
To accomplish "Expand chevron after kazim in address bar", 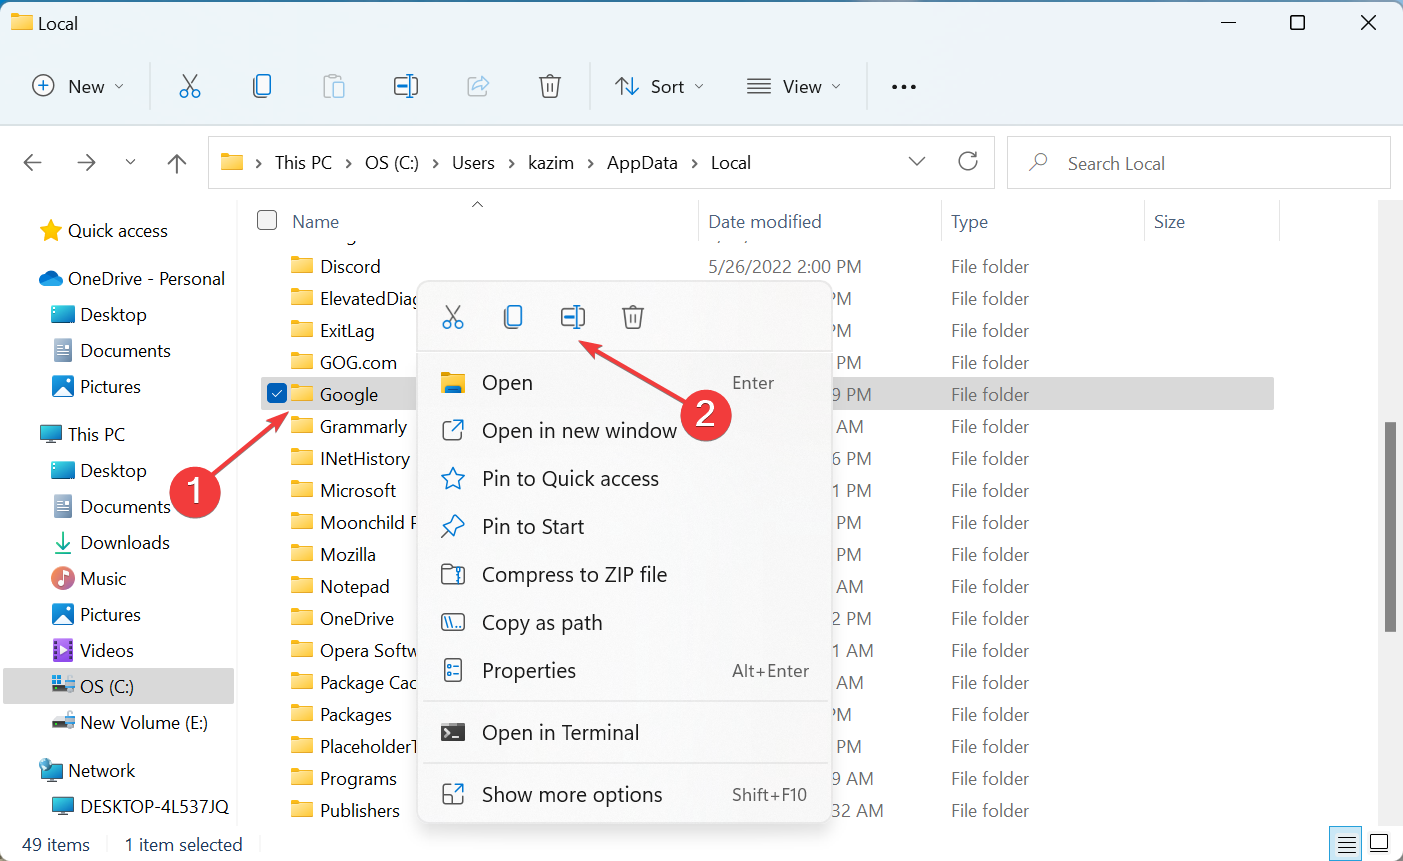I will point(591,163).
